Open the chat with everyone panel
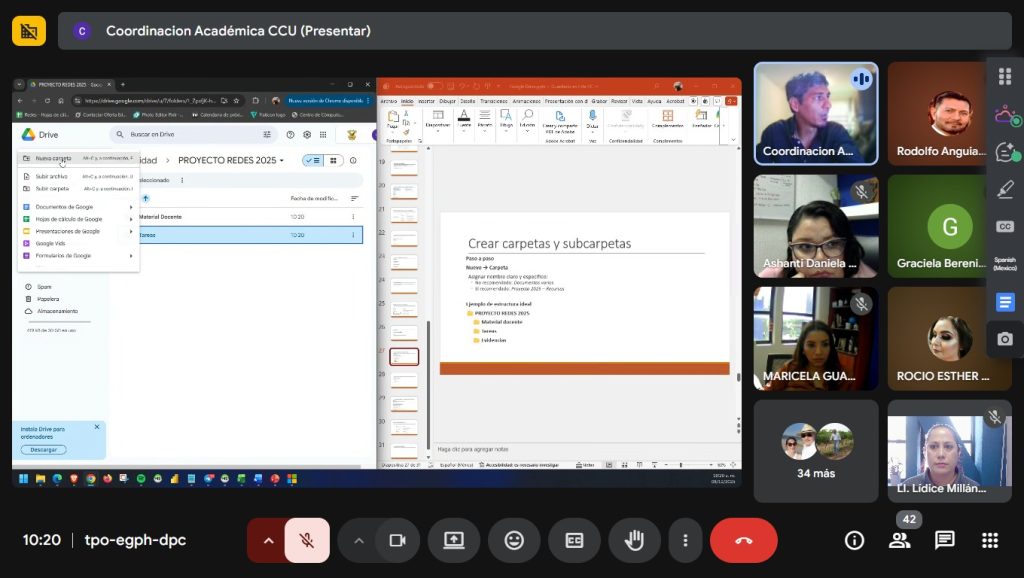Image resolution: width=1024 pixels, height=578 pixels. (944, 540)
